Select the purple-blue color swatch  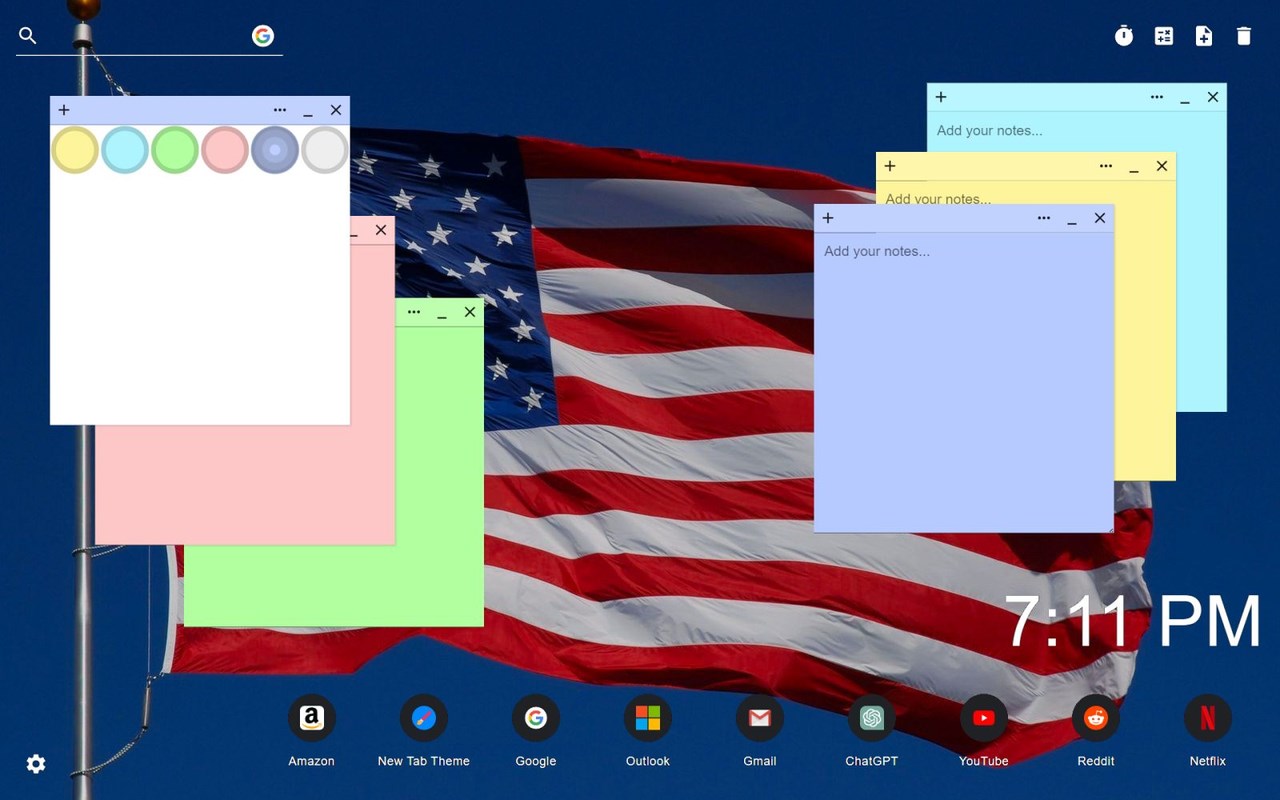click(x=275, y=150)
